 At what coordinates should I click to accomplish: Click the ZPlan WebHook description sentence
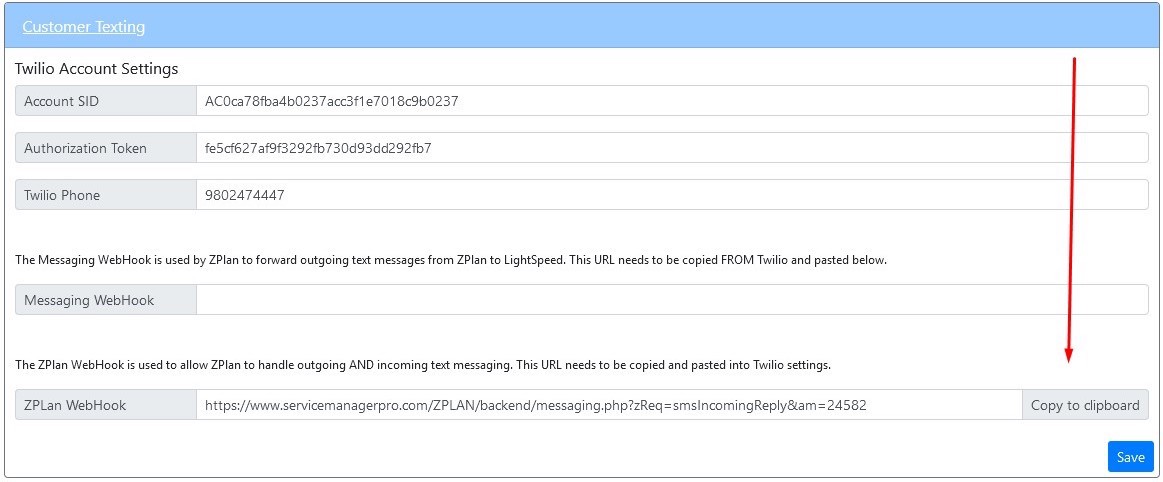pos(422,365)
